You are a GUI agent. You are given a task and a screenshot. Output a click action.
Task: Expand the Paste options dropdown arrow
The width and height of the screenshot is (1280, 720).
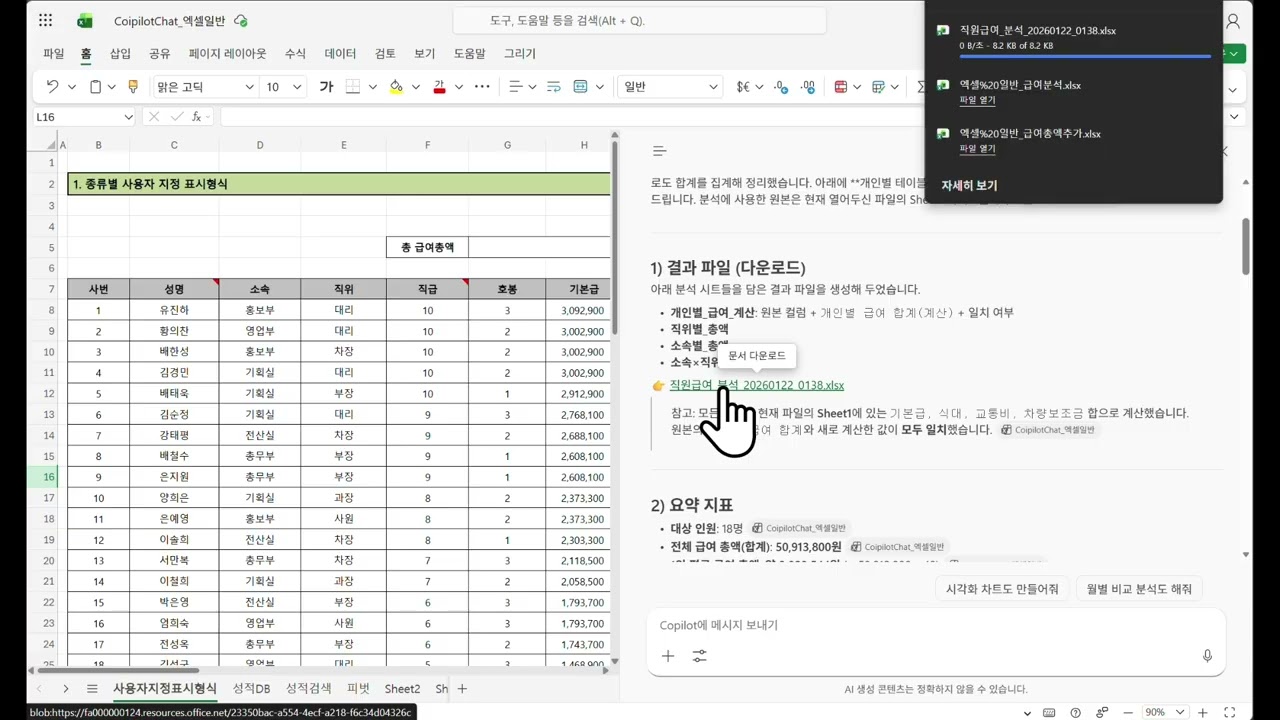pyautogui.click(x=113, y=87)
